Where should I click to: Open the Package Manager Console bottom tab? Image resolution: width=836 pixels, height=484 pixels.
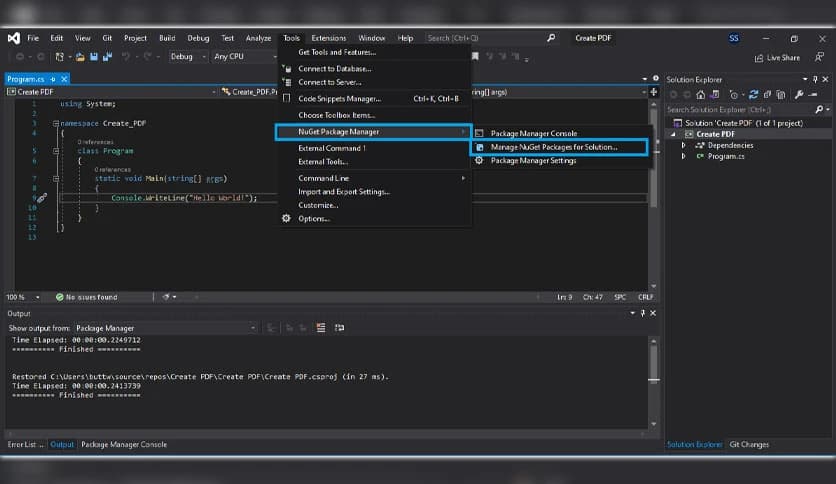click(x=124, y=445)
